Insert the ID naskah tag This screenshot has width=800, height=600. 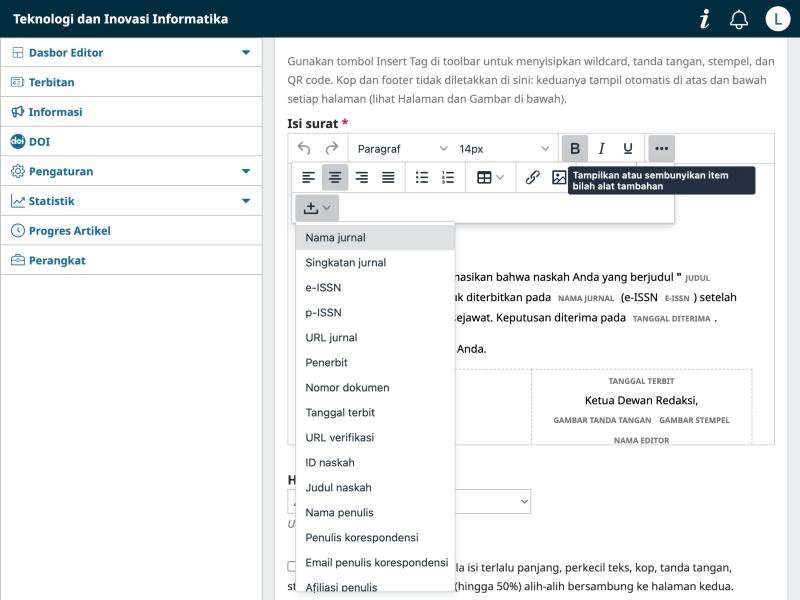[x=375, y=463]
